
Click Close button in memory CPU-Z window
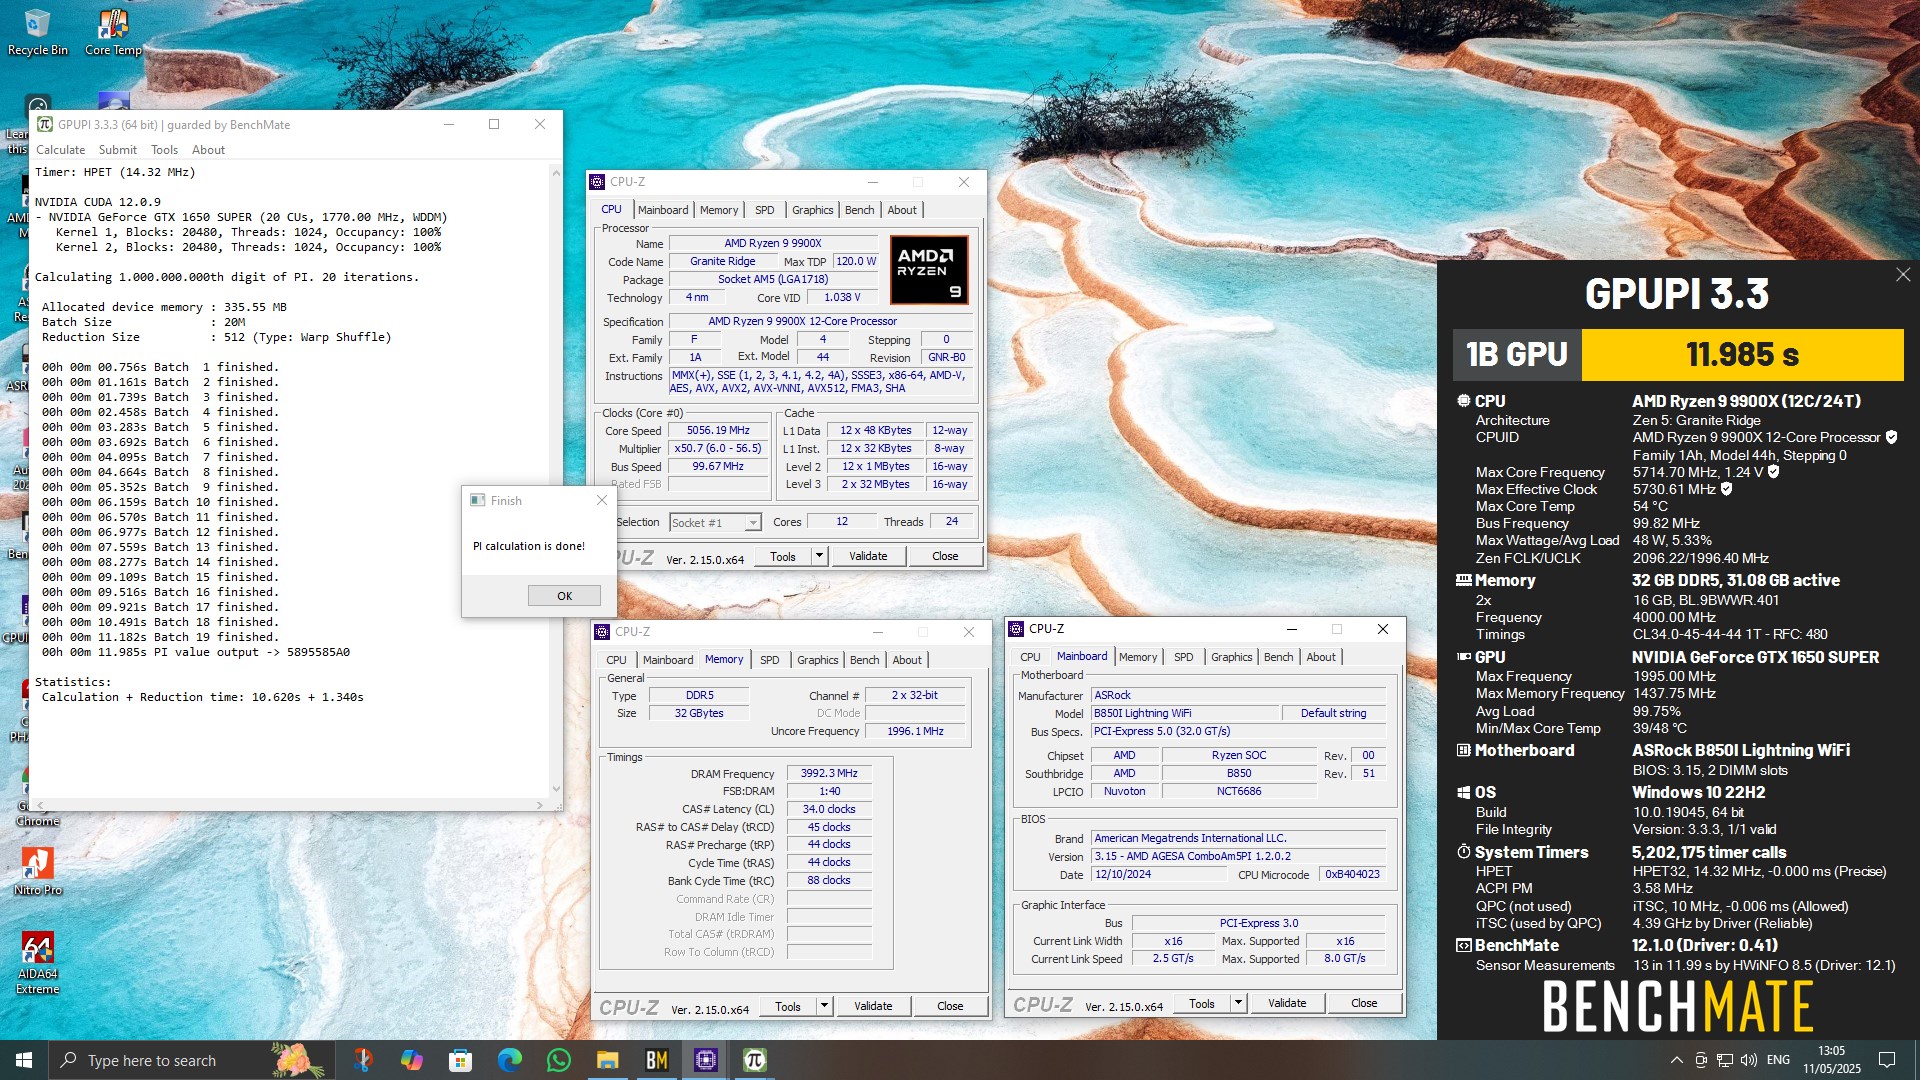pos(950,1006)
